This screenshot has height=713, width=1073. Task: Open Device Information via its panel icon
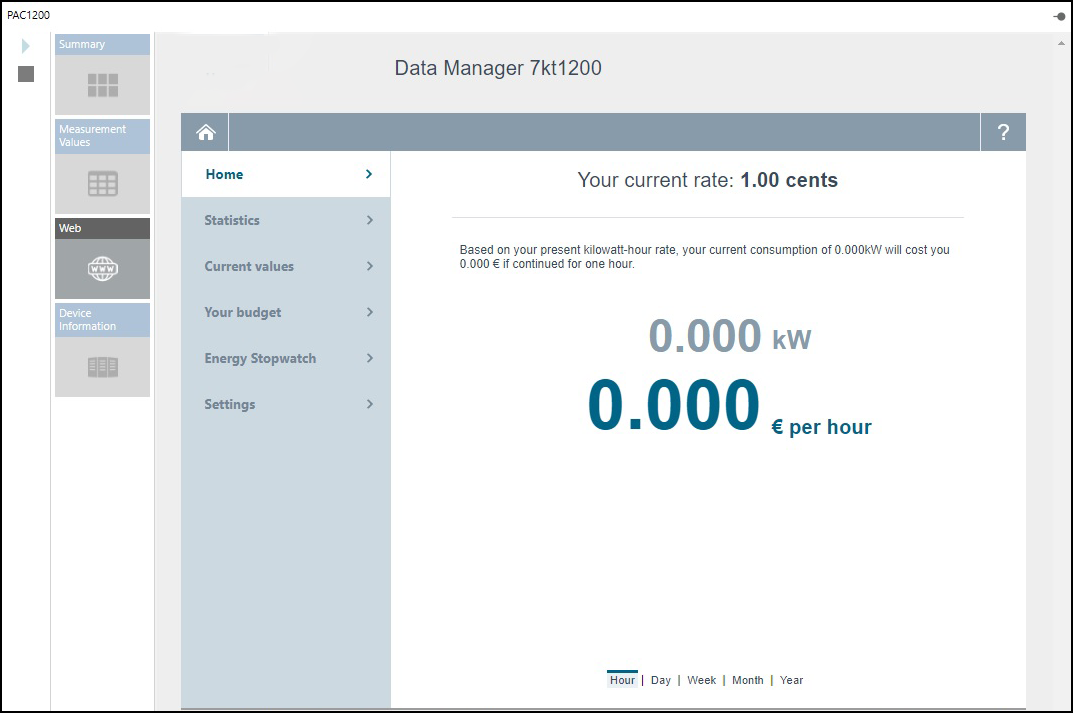101,366
